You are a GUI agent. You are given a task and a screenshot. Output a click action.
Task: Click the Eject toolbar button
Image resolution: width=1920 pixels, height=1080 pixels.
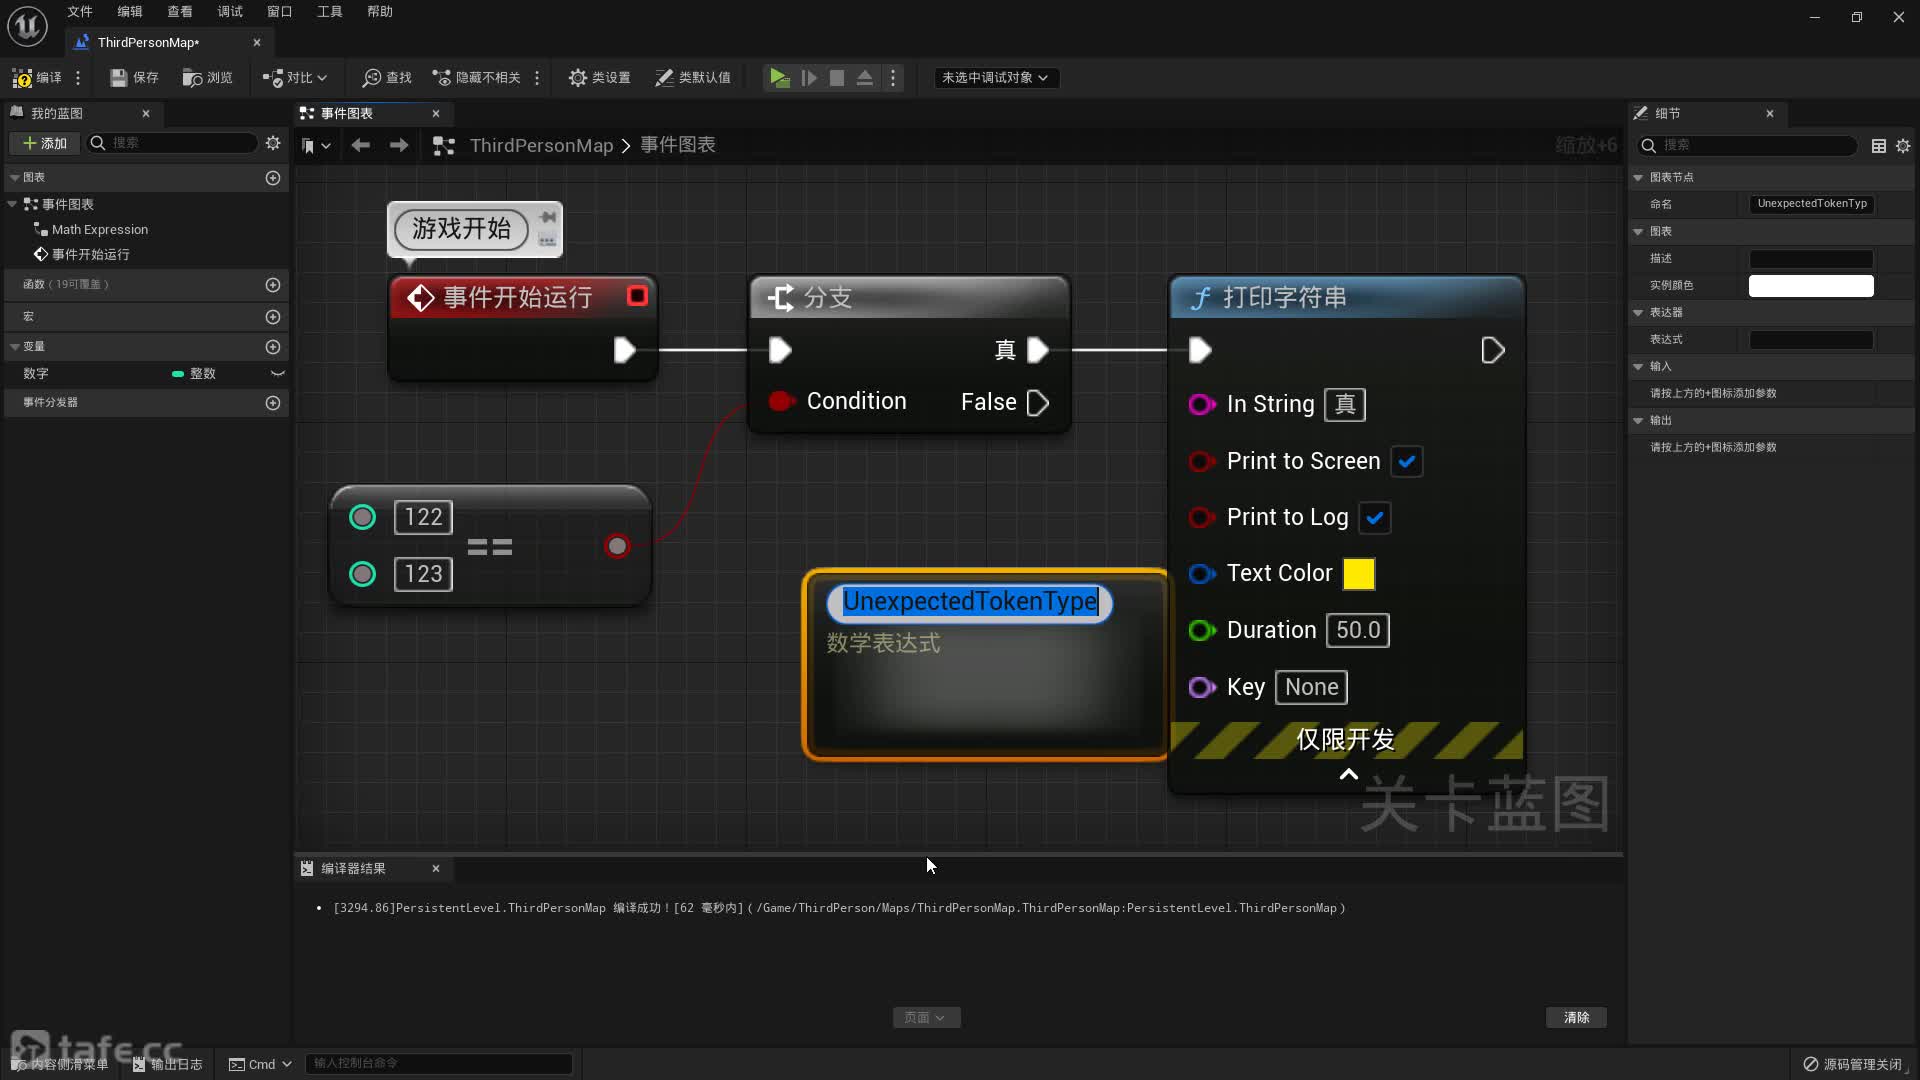click(x=865, y=78)
